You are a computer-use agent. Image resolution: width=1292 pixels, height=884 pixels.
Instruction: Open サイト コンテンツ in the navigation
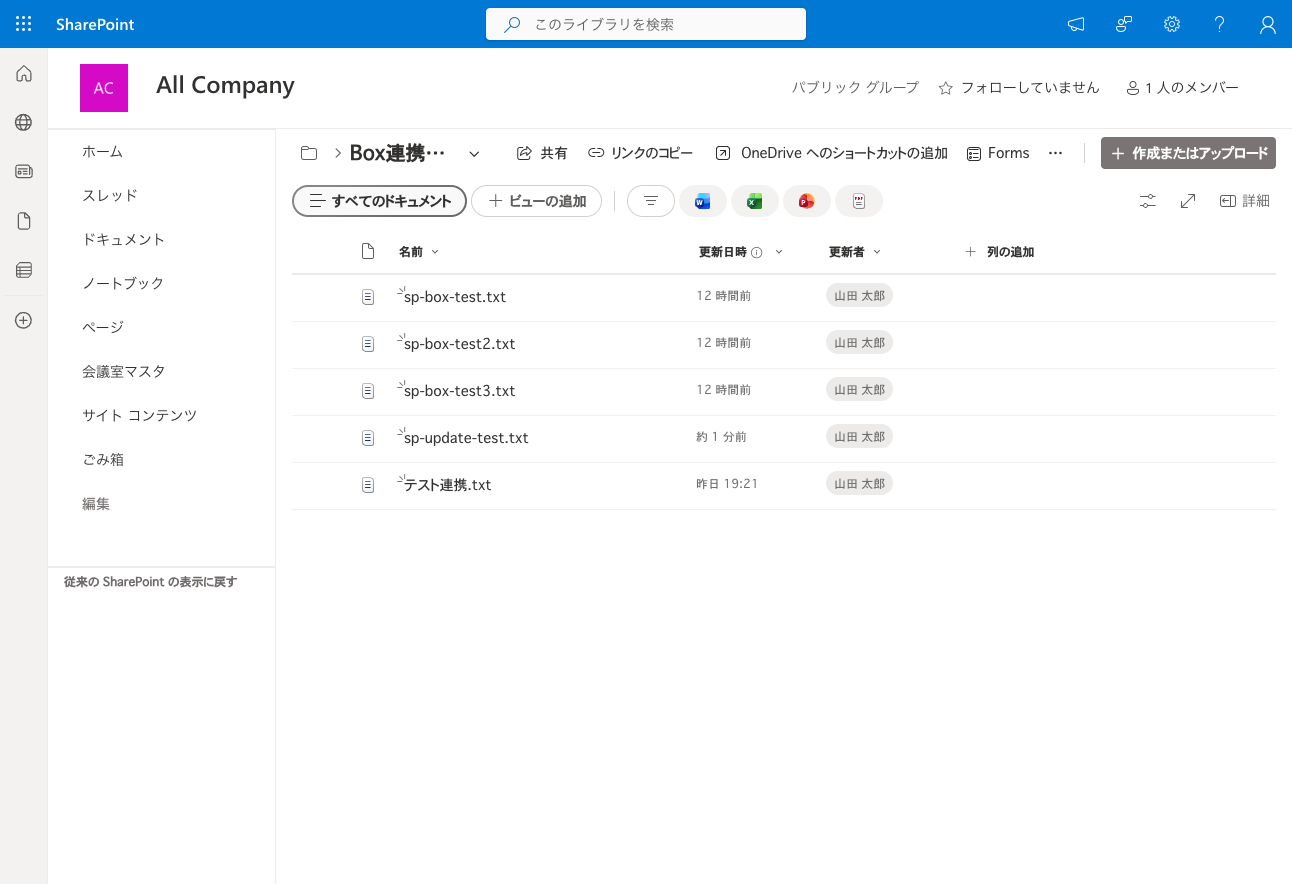tap(140, 415)
